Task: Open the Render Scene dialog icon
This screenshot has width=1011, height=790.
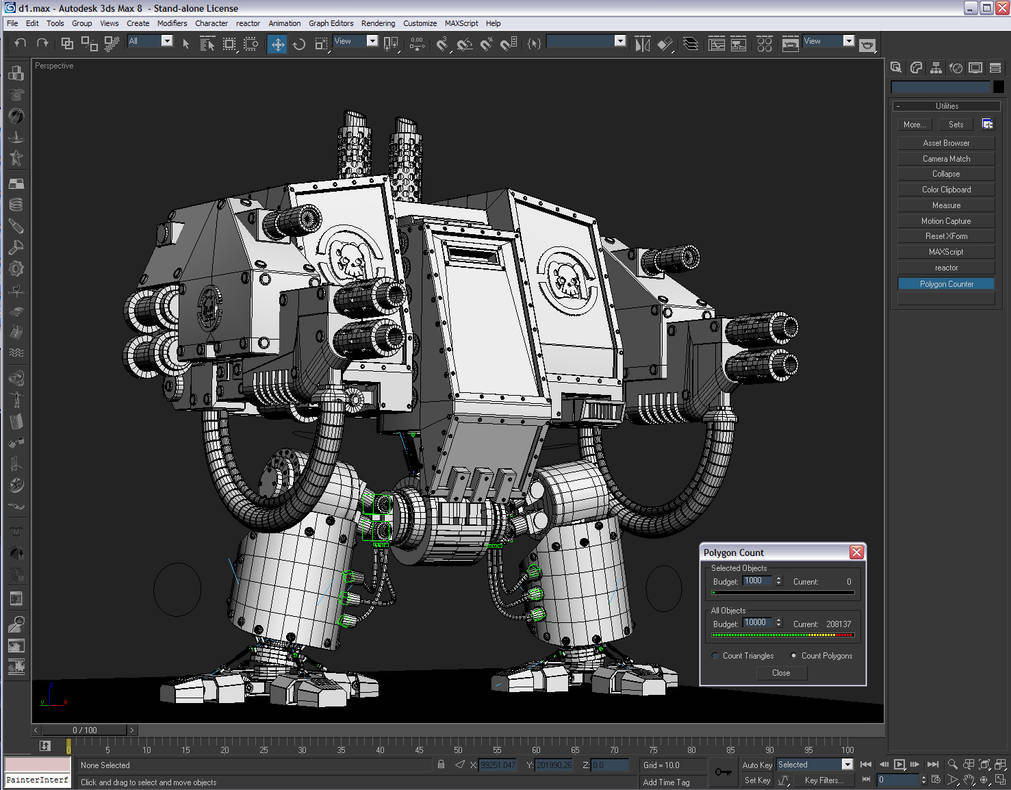Action: 790,44
